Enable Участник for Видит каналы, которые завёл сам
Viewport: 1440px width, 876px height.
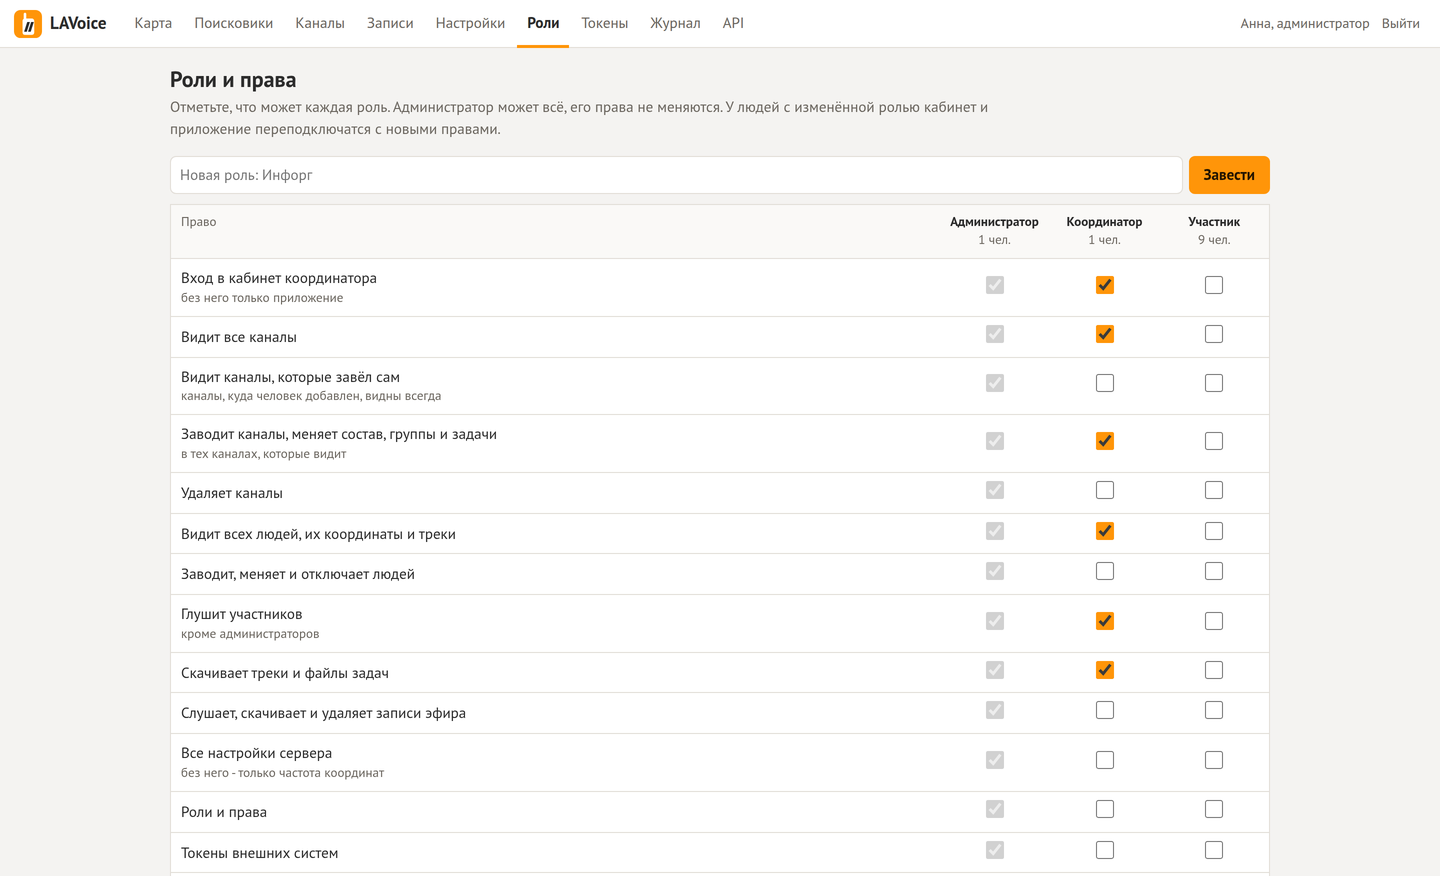pos(1214,383)
